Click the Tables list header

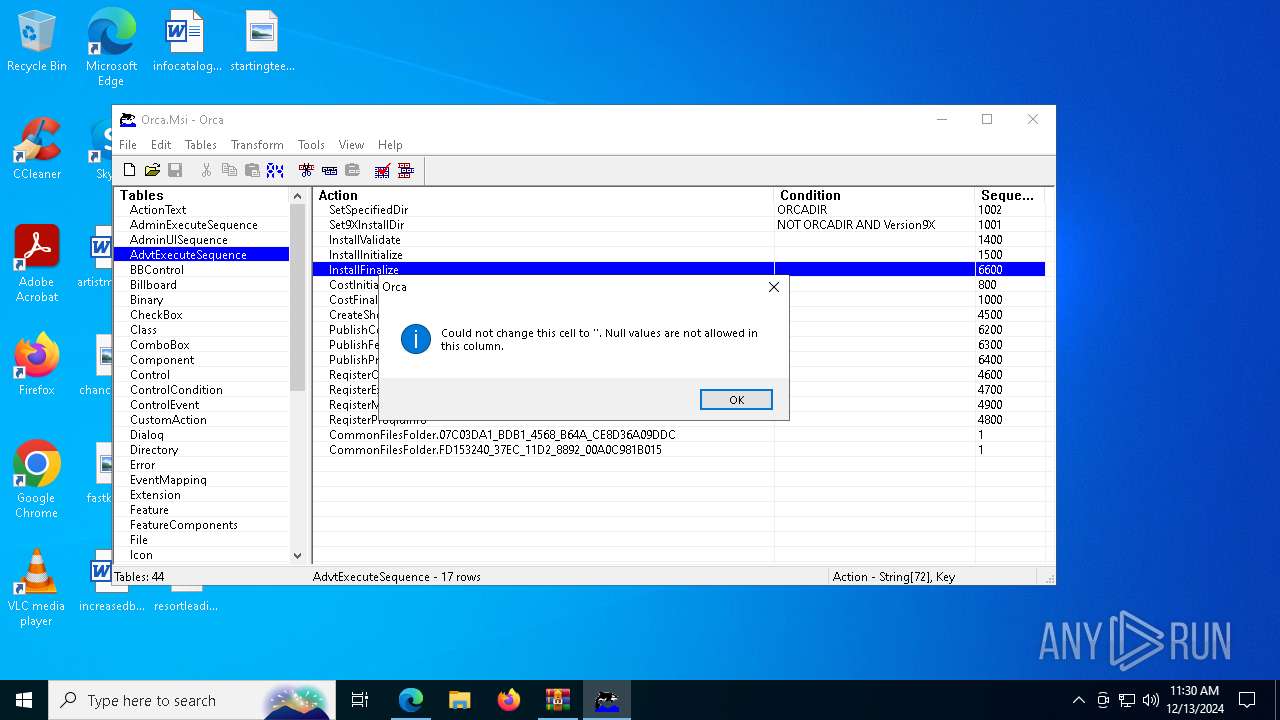tap(201, 195)
